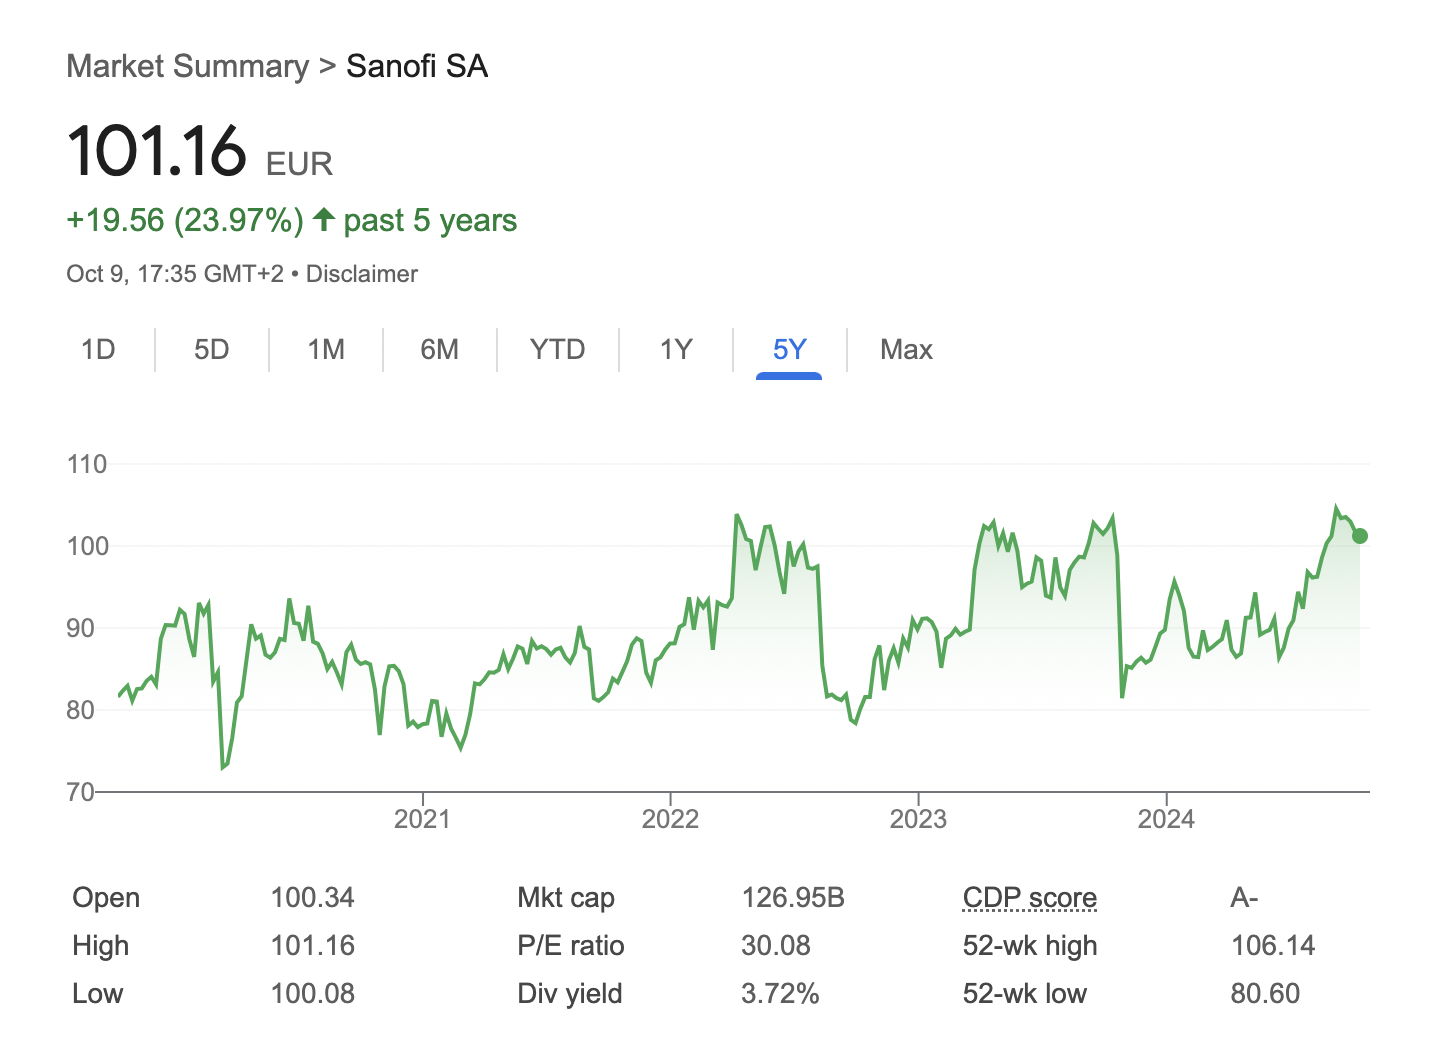The height and width of the screenshot is (1042, 1450).
Task: Switch chart to 6M range
Action: tap(440, 350)
